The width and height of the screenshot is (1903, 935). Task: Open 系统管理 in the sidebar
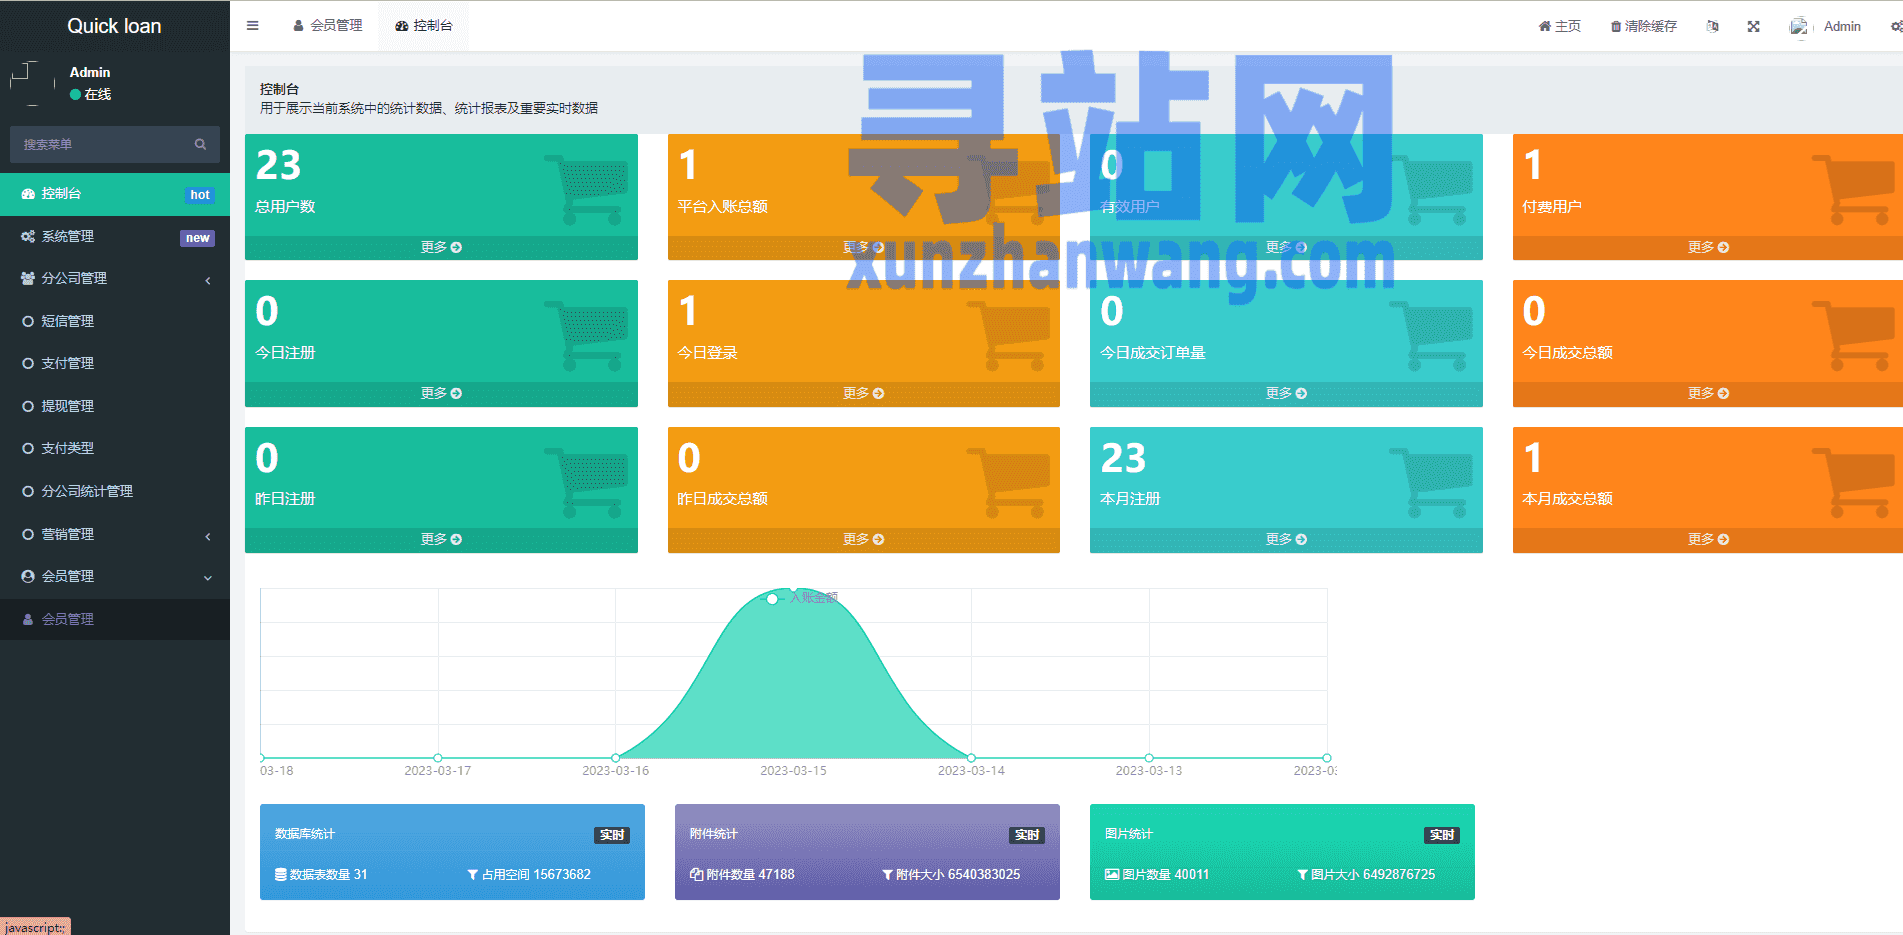tap(115, 237)
